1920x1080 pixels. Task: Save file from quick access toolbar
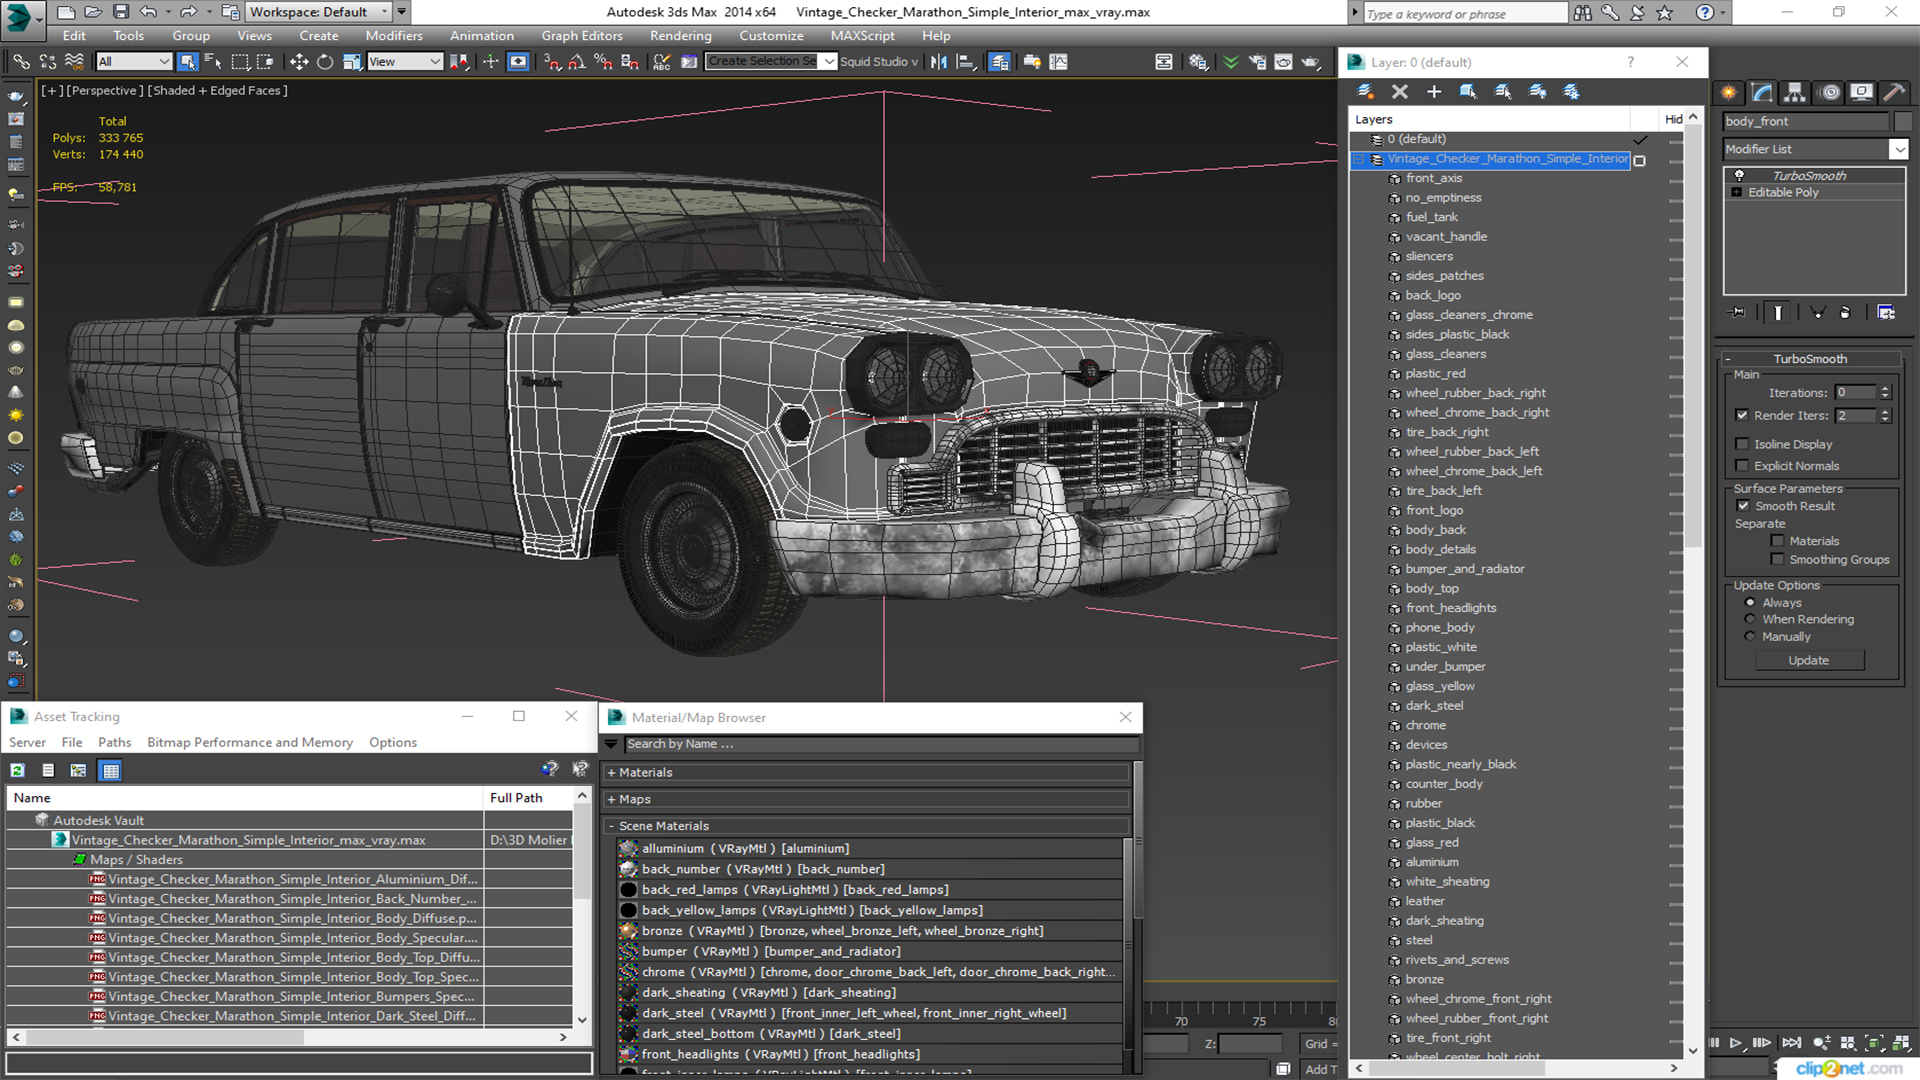(x=120, y=12)
